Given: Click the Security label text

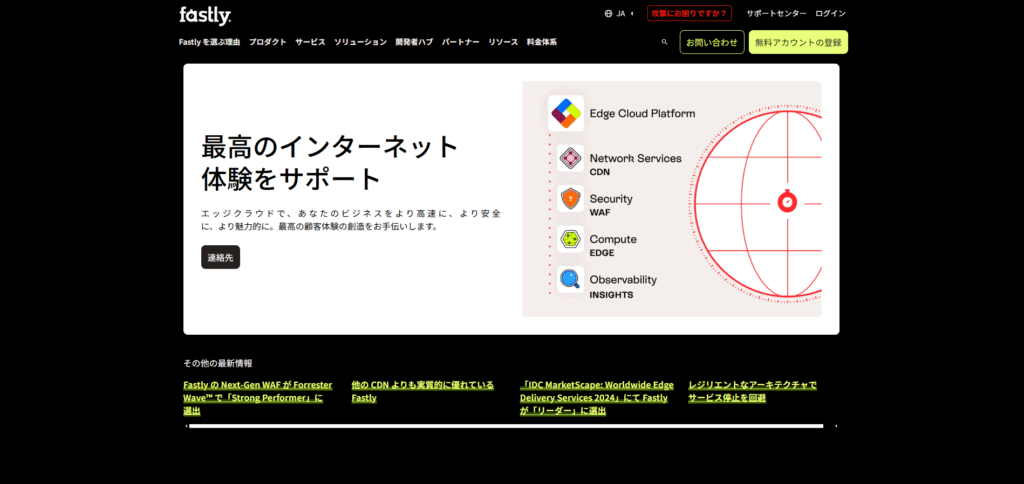Looking at the screenshot, I should pyautogui.click(x=611, y=199).
